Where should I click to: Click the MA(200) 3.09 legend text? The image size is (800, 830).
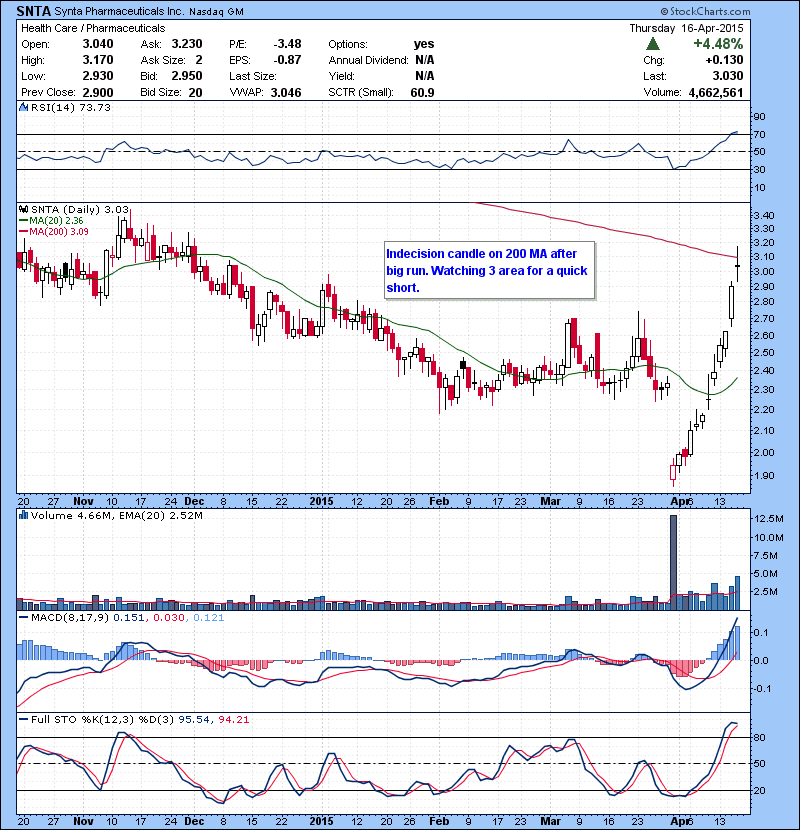tap(59, 231)
